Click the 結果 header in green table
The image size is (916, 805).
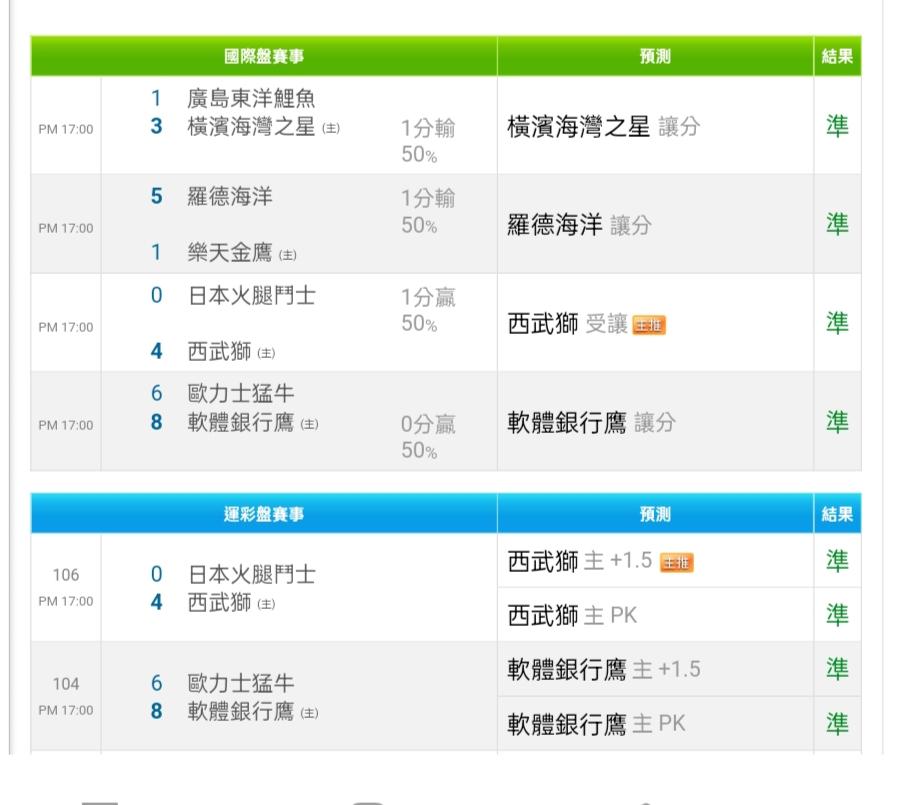tap(837, 56)
